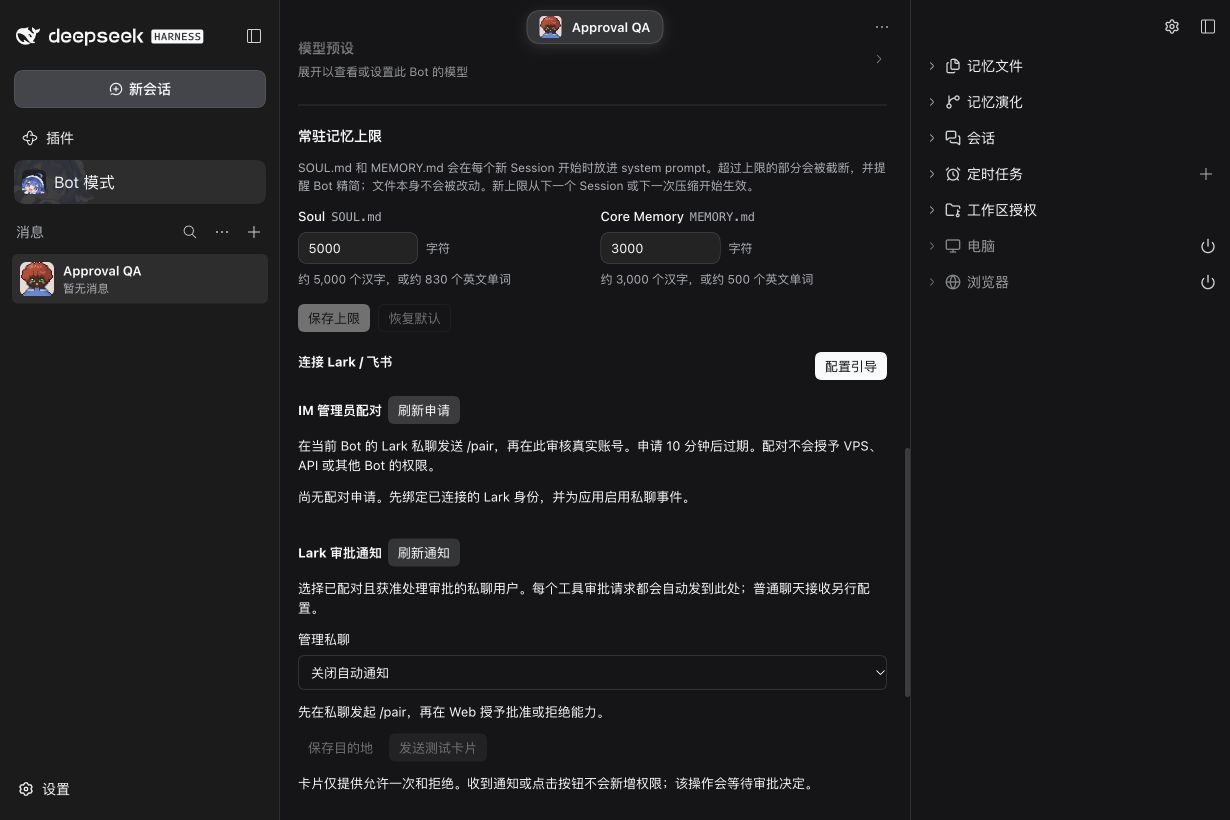Click the 恢复默认 button

coord(415,318)
